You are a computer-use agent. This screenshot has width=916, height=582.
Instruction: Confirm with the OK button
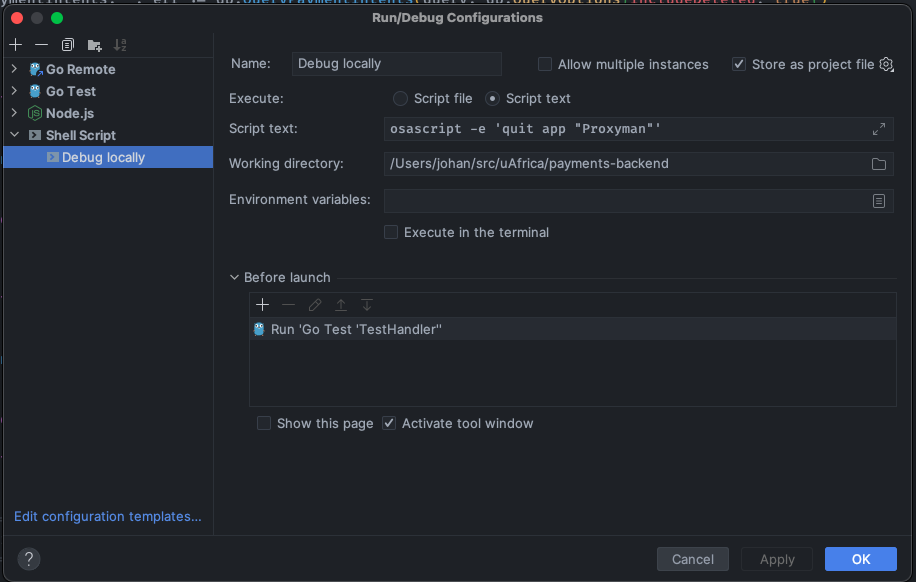pos(861,559)
